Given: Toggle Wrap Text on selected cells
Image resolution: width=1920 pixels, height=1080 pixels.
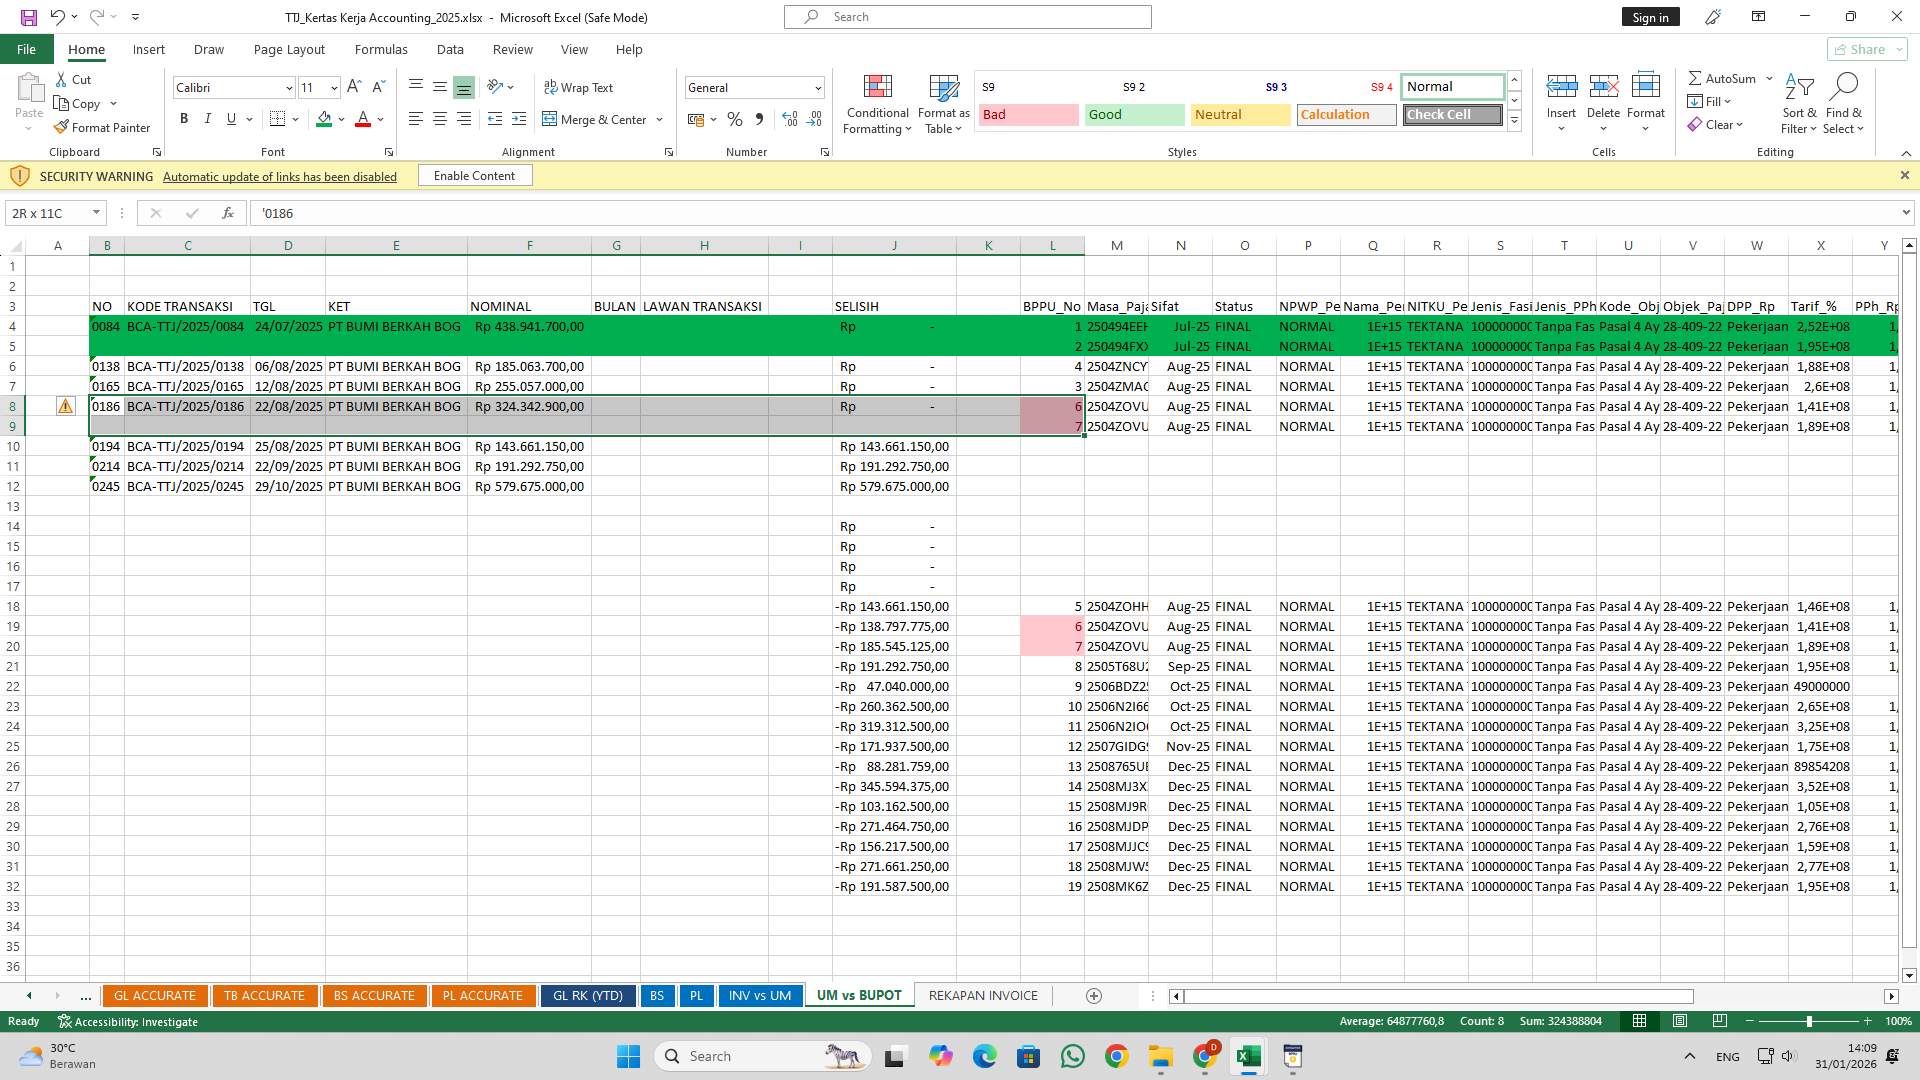Looking at the screenshot, I should (x=580, y=87).
